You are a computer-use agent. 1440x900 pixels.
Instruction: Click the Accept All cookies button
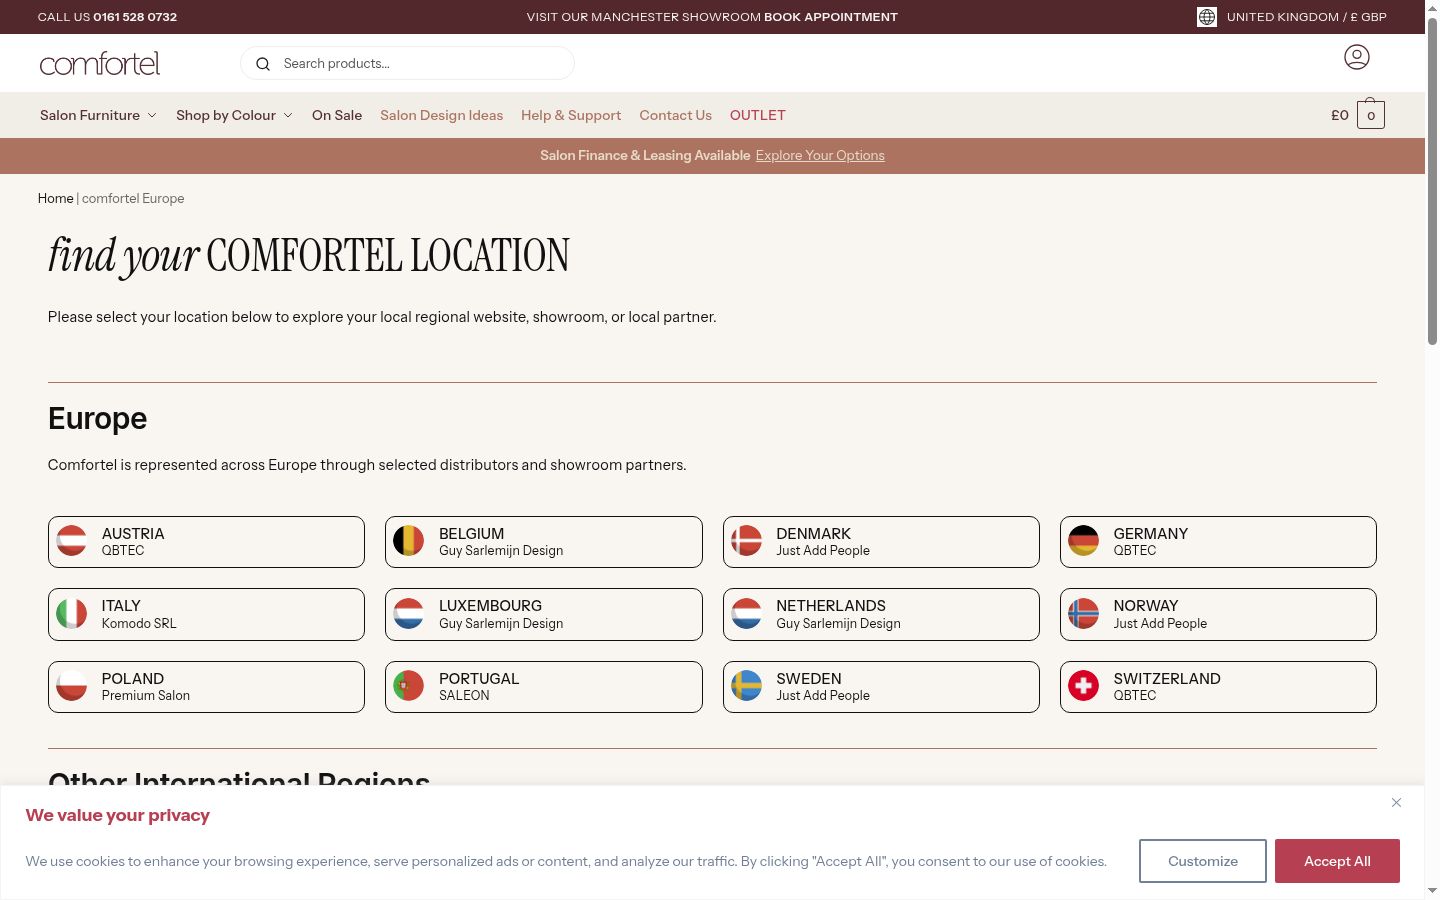[1337, 861]
